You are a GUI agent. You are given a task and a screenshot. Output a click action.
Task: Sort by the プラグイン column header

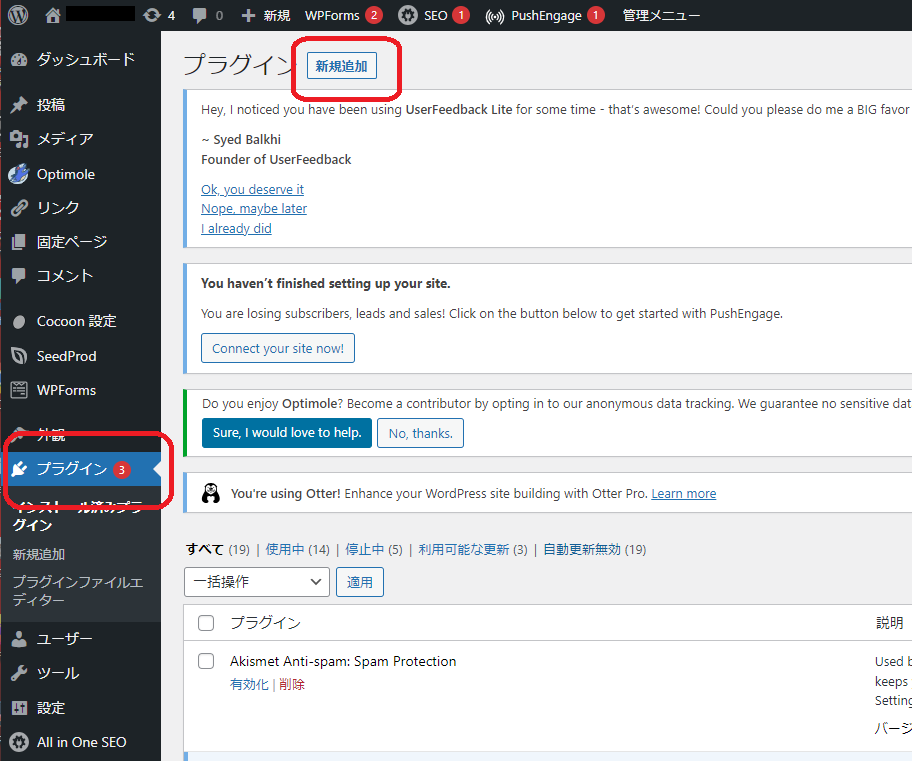pyautogui.click(x=265, y=623)
